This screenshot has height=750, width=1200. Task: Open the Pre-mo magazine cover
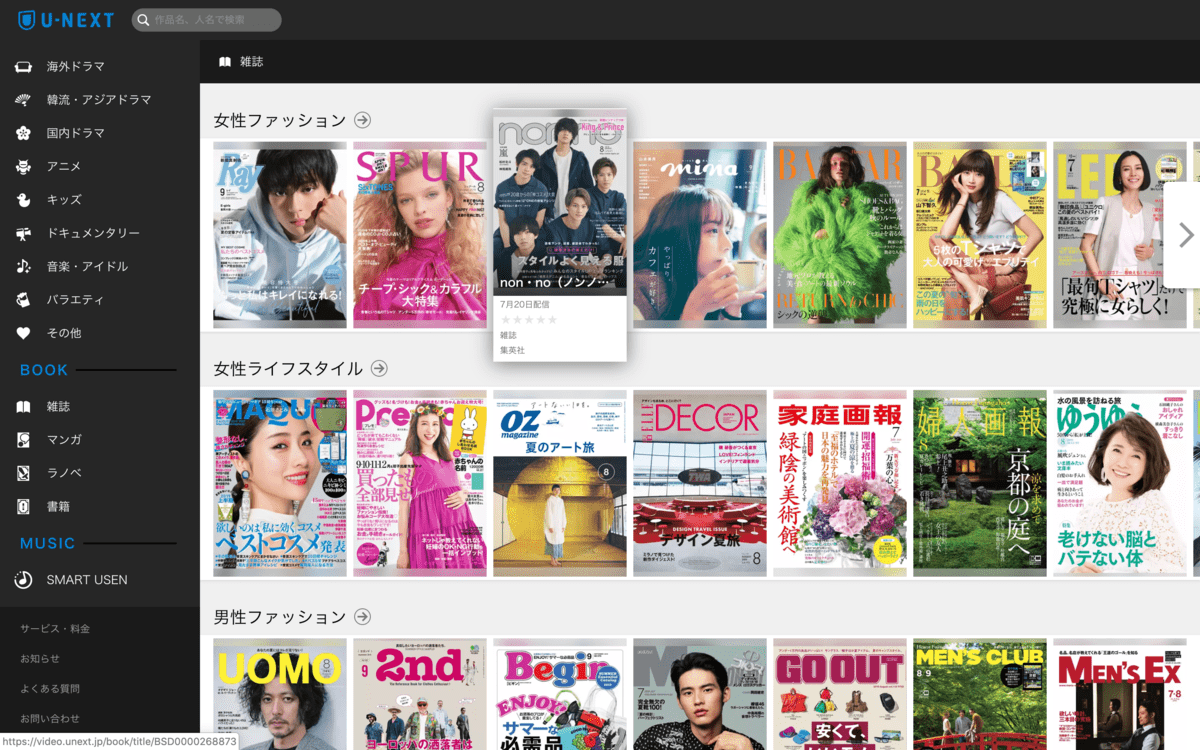(420, 483)
